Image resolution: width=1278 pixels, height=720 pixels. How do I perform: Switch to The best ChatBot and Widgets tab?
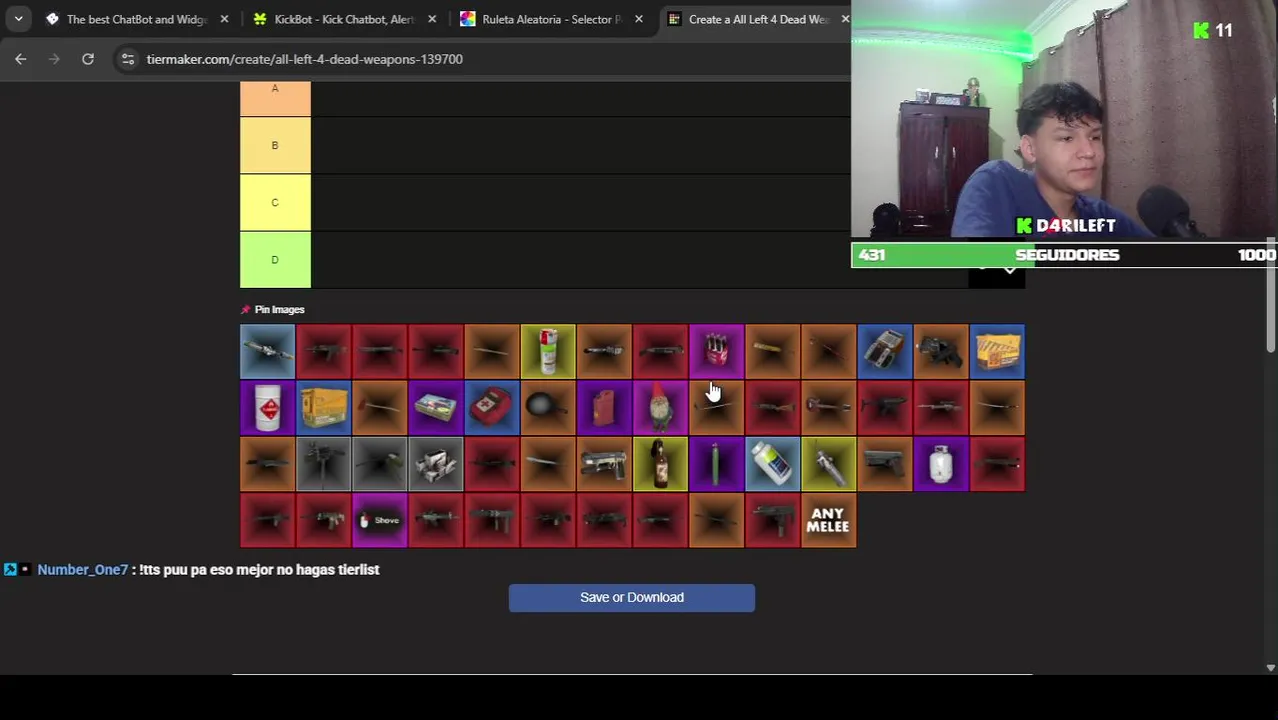click(x=136, y=19)
